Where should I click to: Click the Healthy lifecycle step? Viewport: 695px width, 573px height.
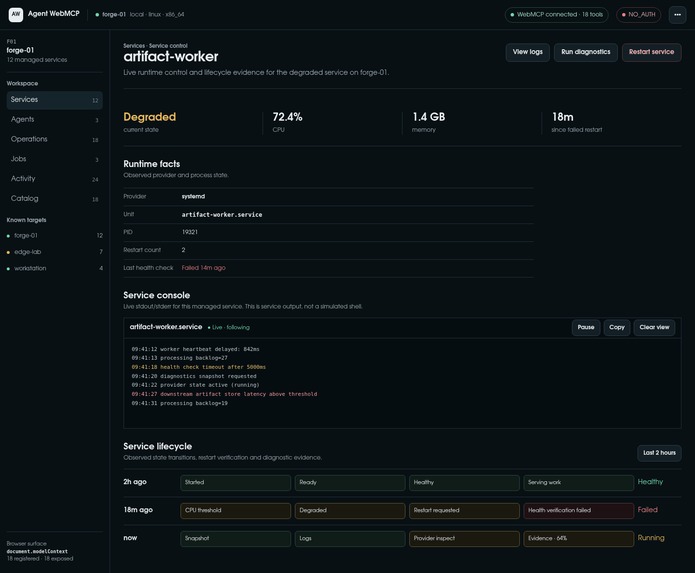click(x=464, y=483)
